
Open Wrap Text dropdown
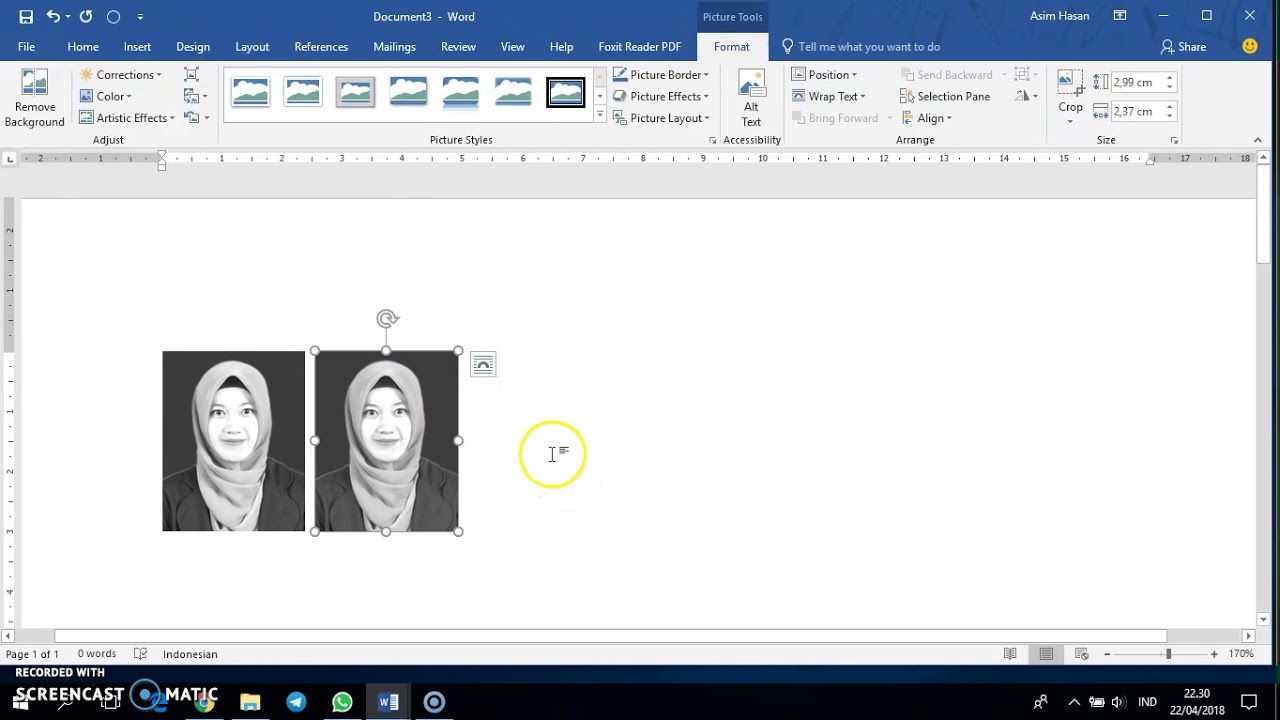[829, 96]
